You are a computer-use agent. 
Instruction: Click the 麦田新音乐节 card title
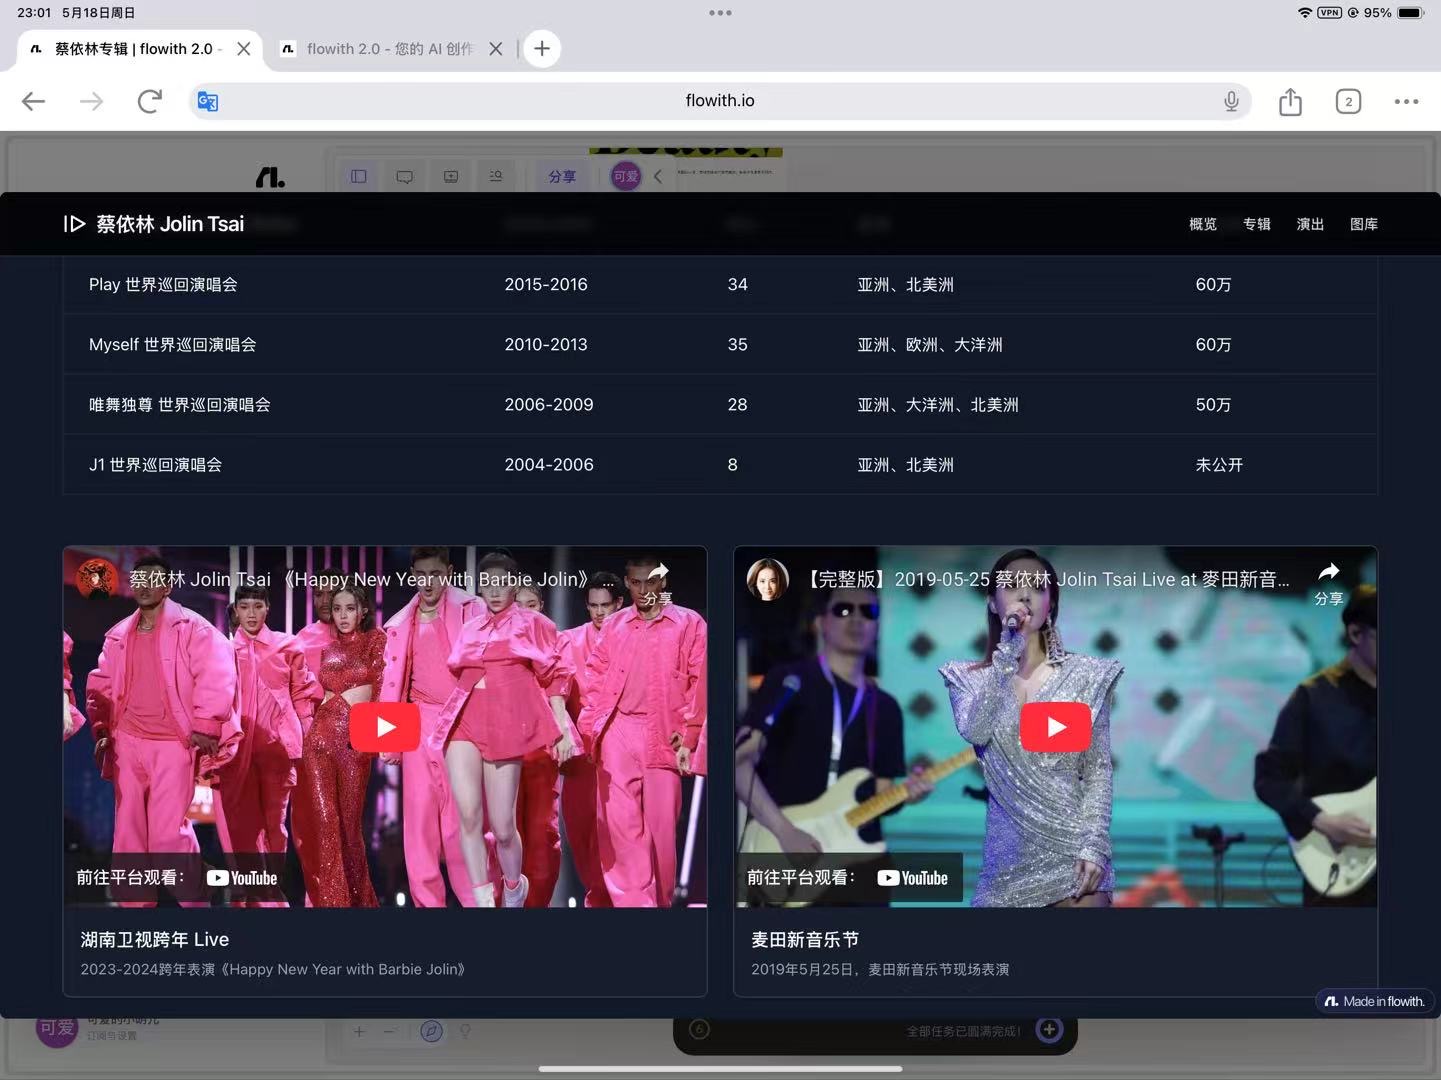pos(805,940)
